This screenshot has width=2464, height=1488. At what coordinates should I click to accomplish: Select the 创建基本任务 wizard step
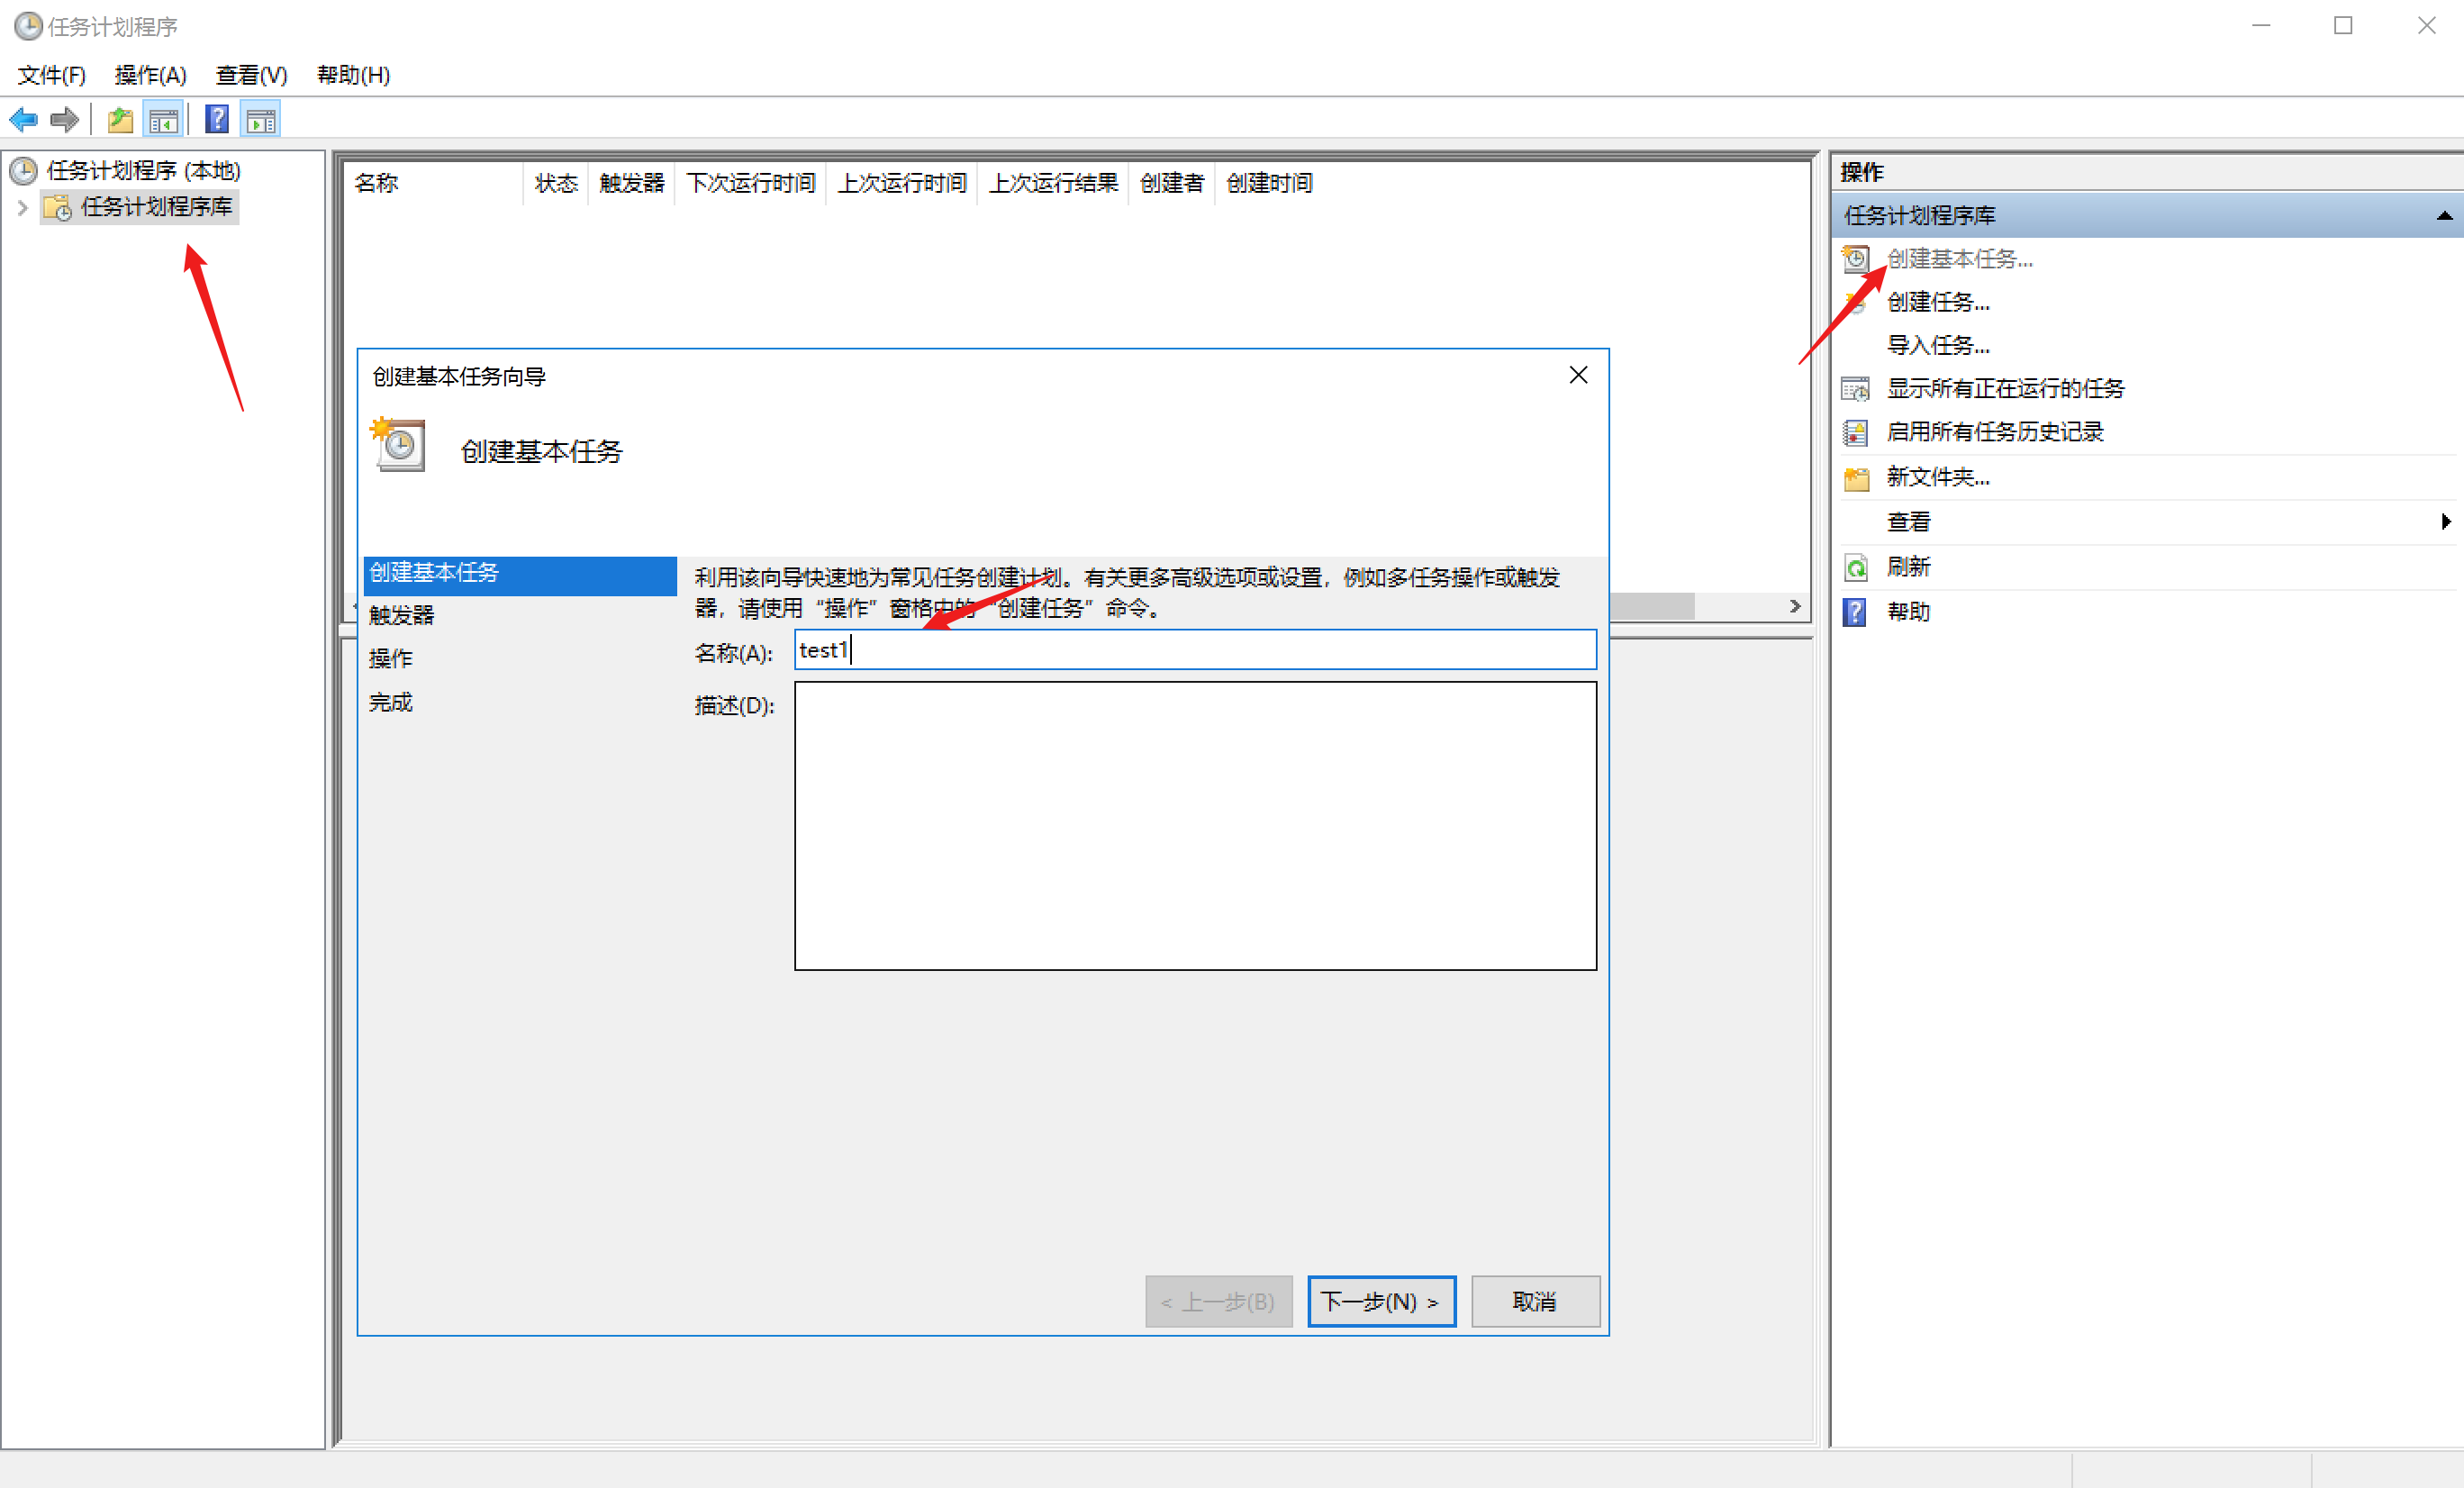[x=520, y=574]
